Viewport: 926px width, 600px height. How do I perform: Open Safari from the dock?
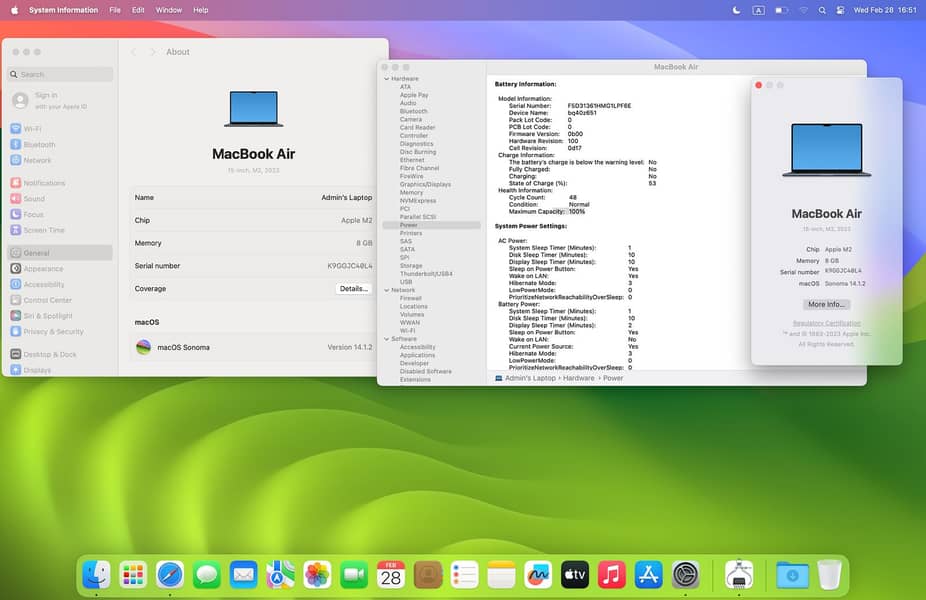tap(170, 574)
